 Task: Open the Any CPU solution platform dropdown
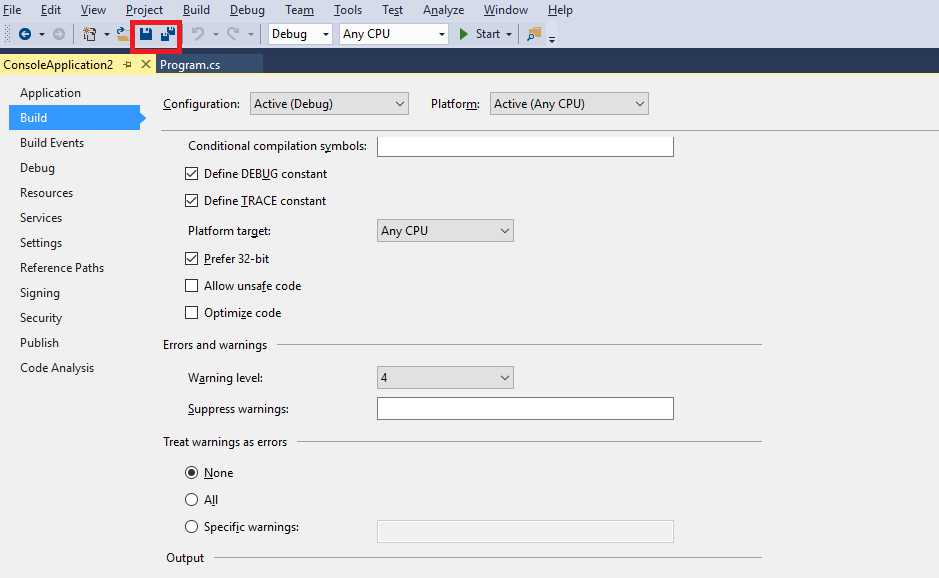coord(393,34)
